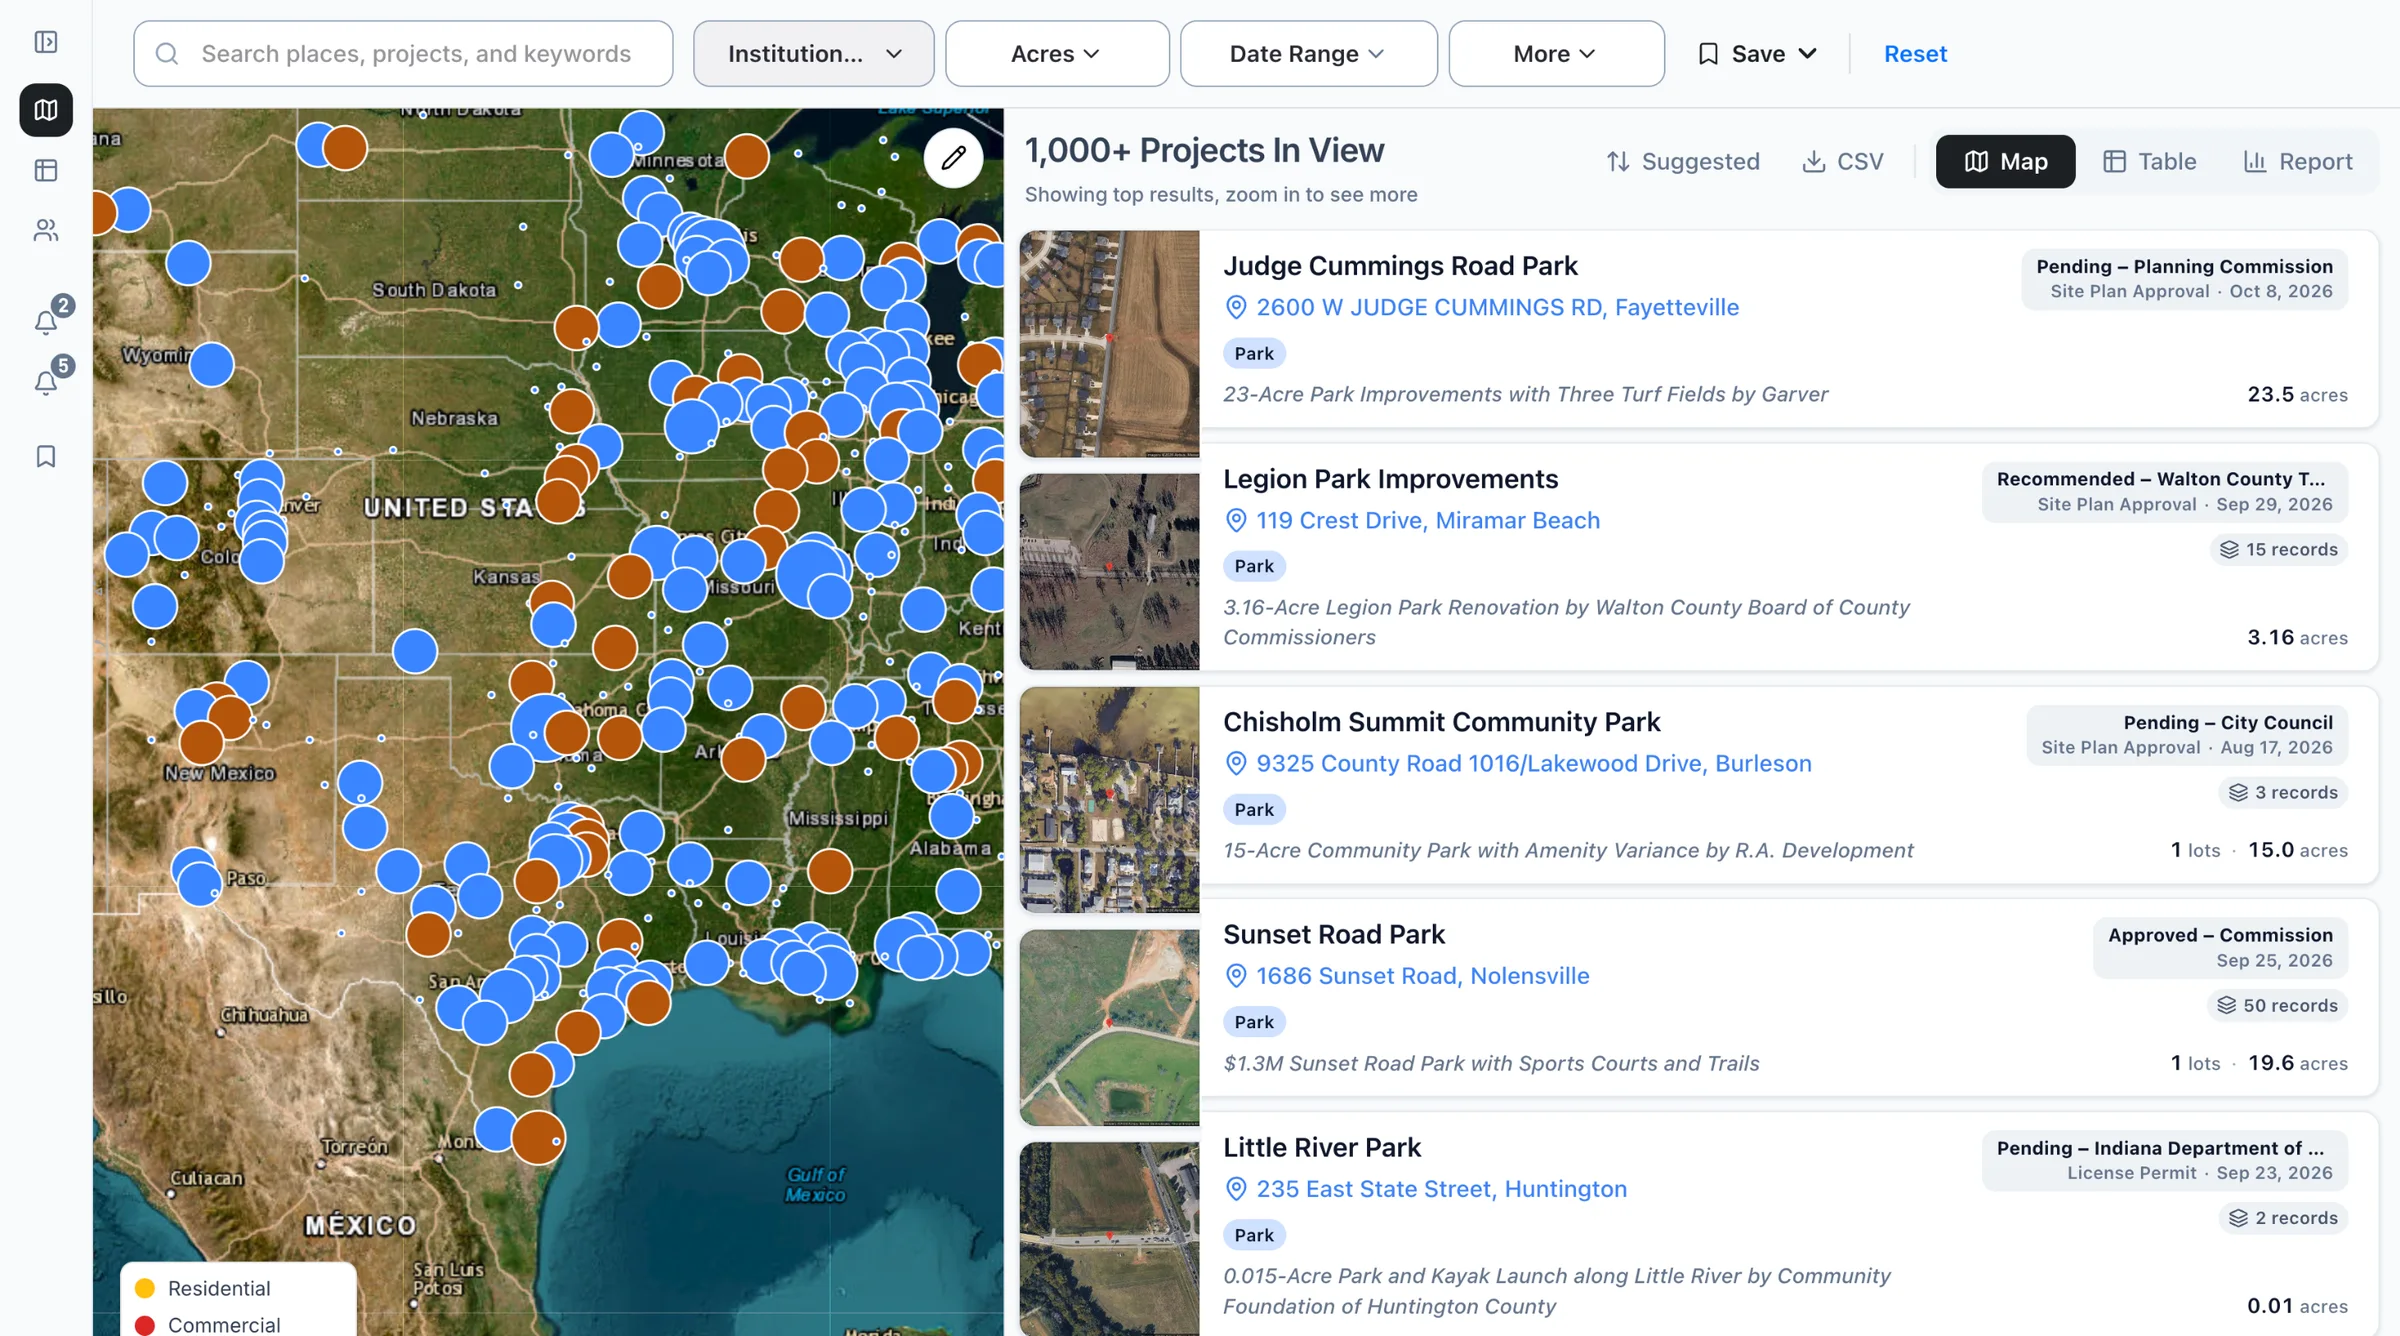Click the search magnifier icon
Image resolution: width=2400 pixels, height=1336 pixels.
pos(167,54)
